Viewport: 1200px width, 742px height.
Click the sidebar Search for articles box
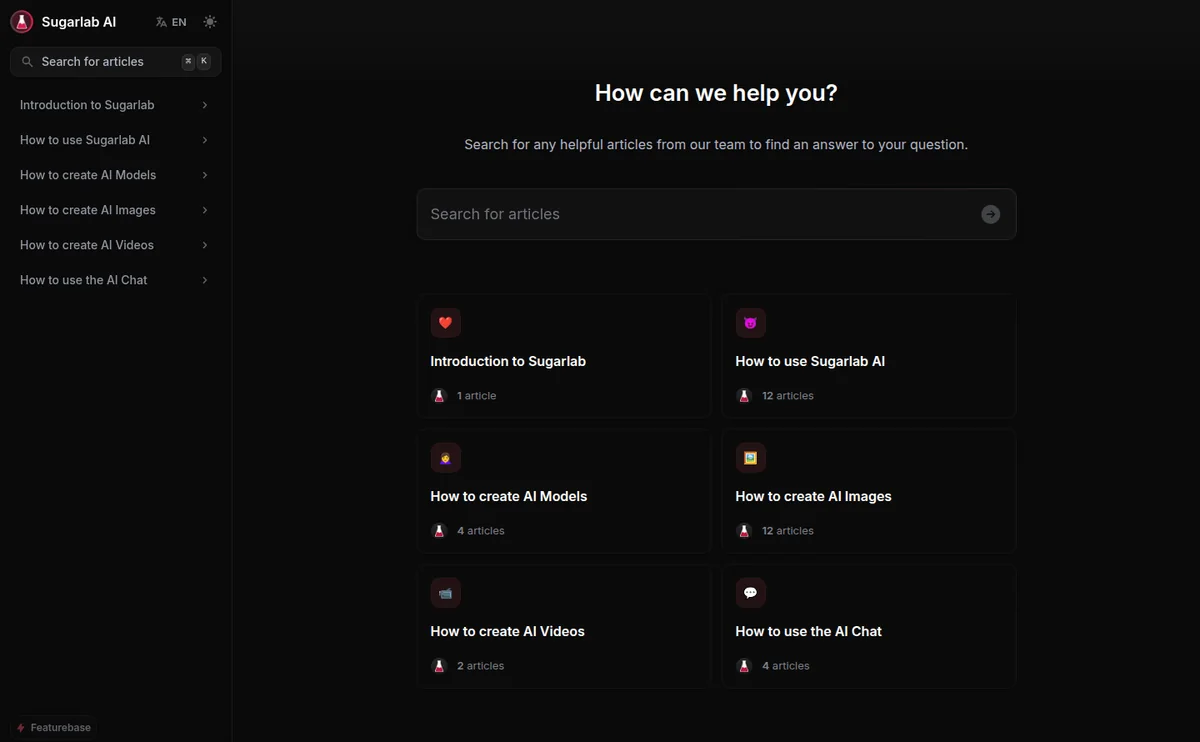pos(116,62)
